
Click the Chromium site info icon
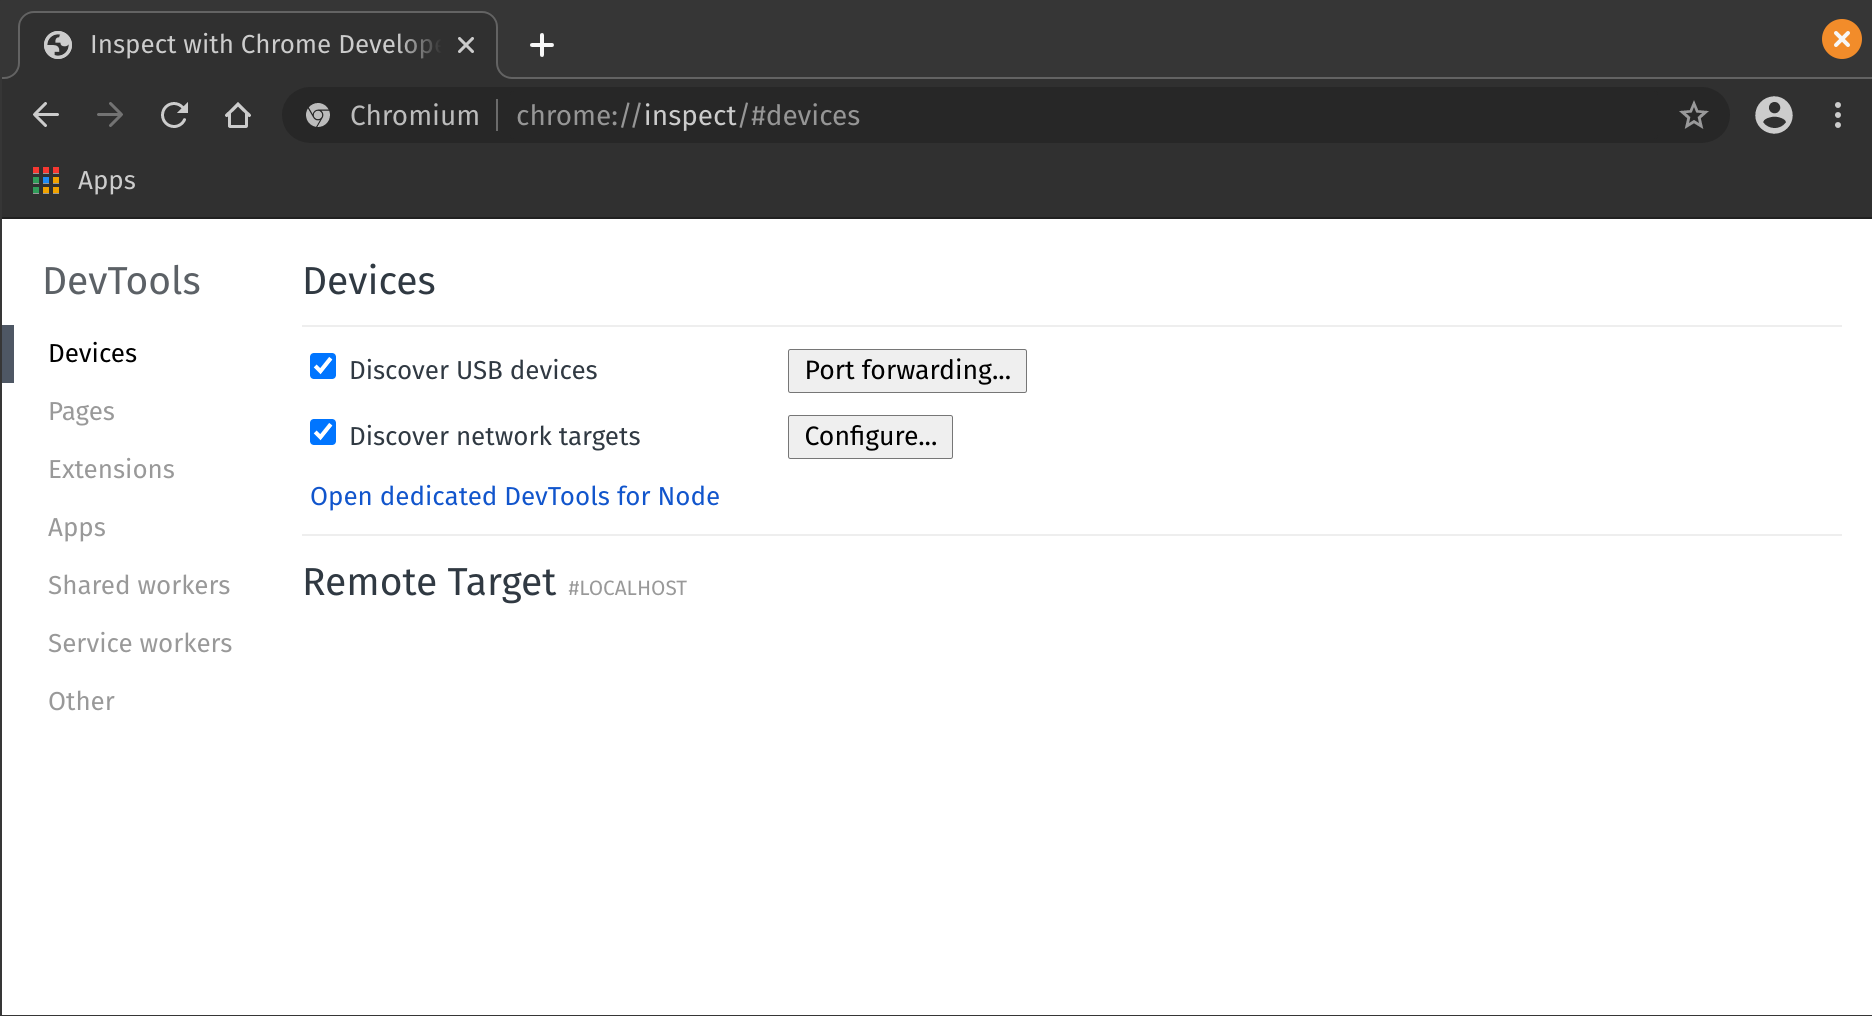pos(318,116)
